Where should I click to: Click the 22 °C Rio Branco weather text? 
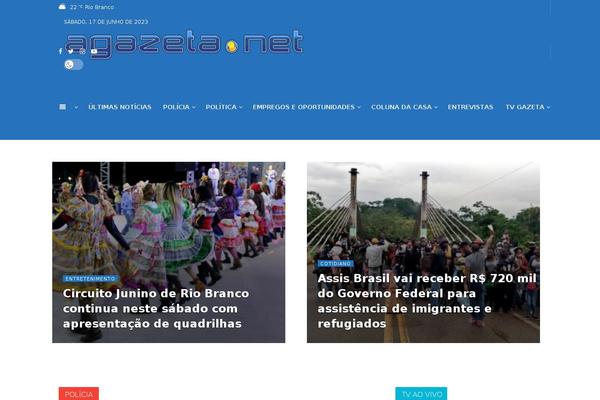pyautogui.click(x=92, y=7)
